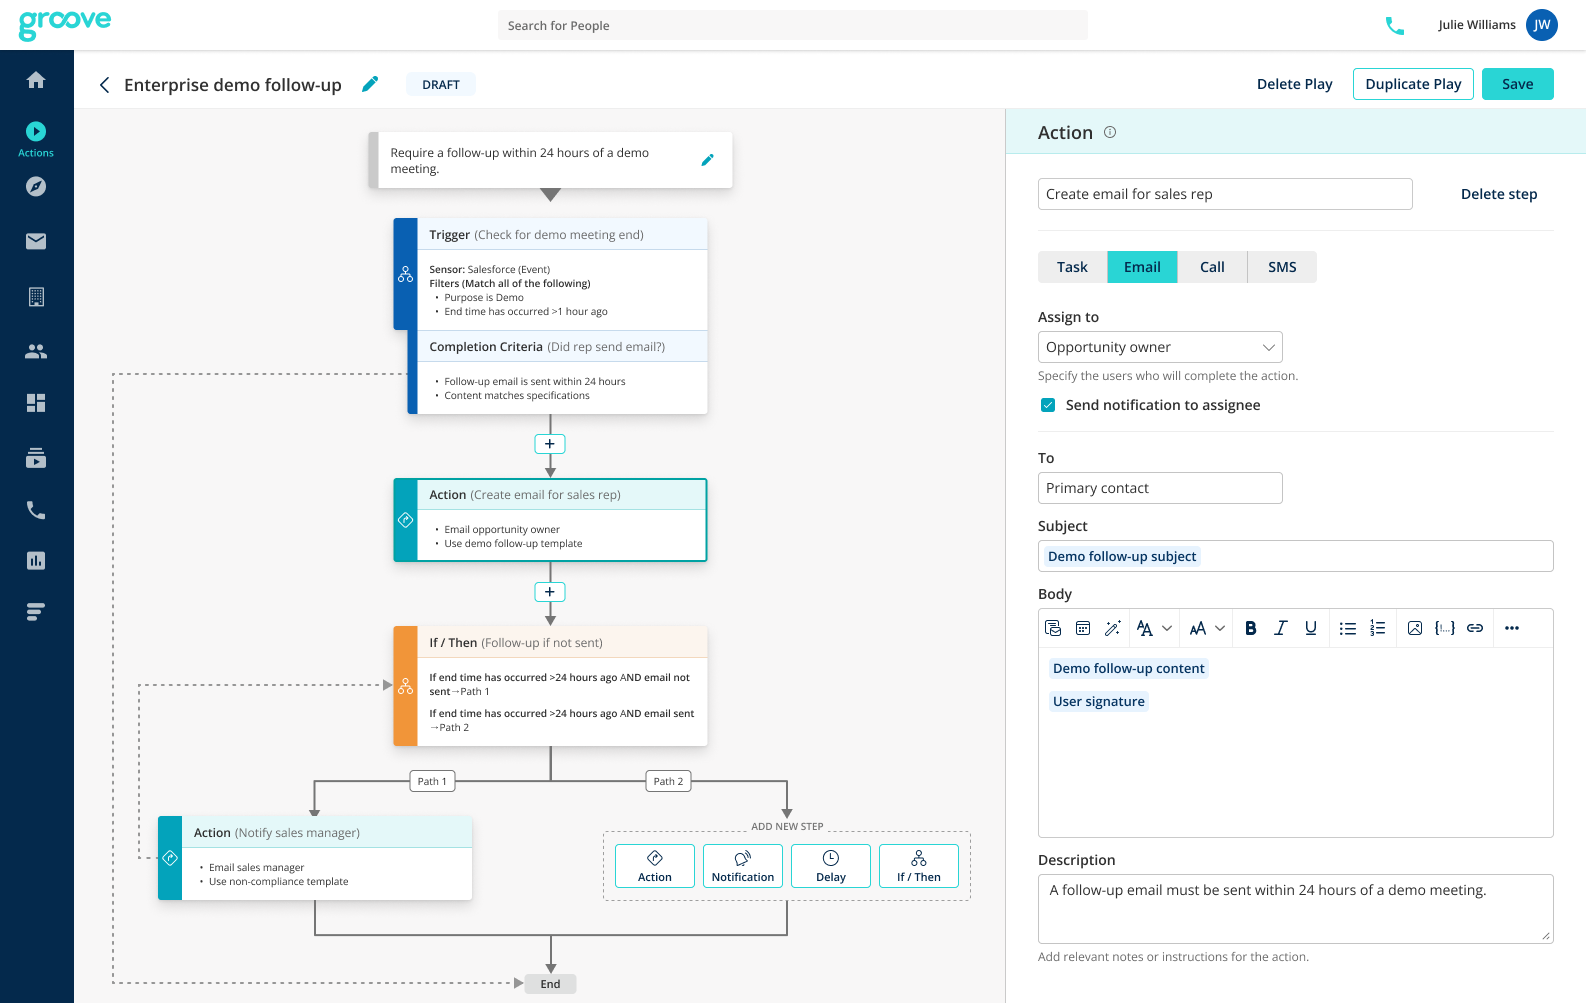Viewport: 1586px width, 1003px height.
Task: Open more editor options ellipsis
Action: pyautogui.click(x=1512, y=628)
